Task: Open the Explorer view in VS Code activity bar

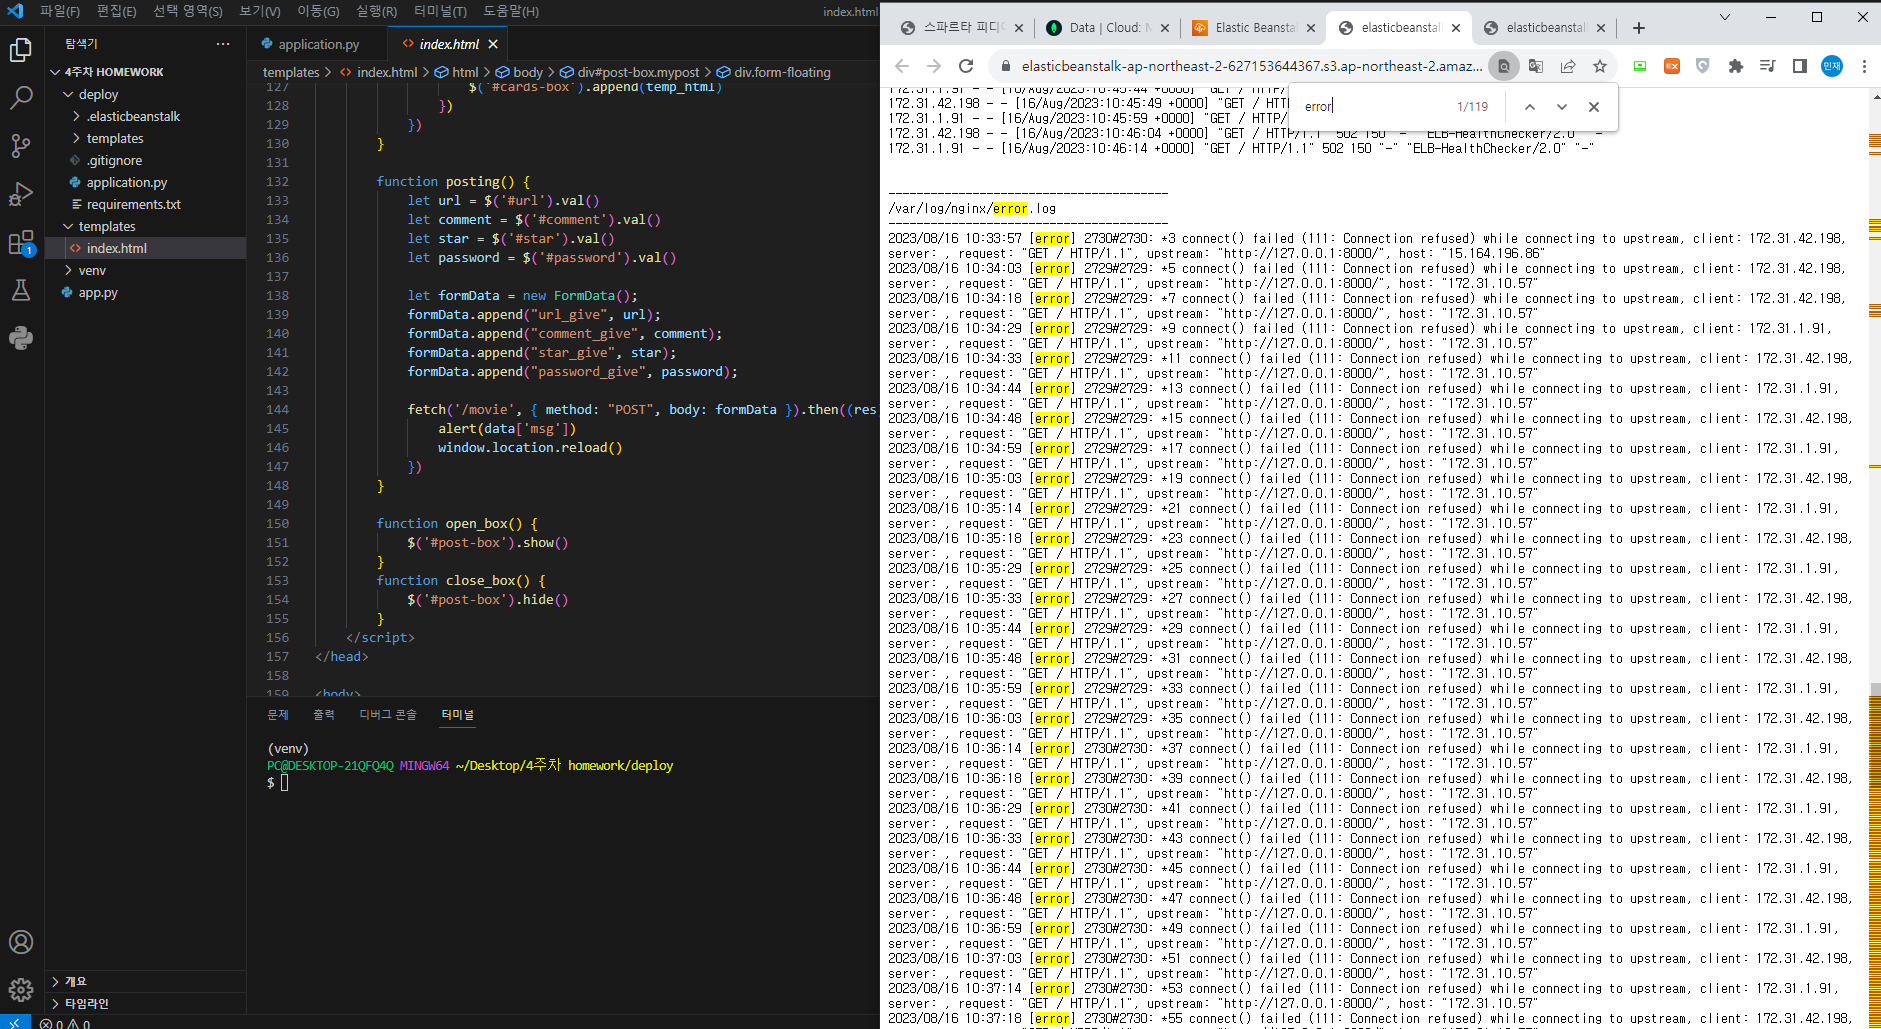Action: tap(21, 50)
